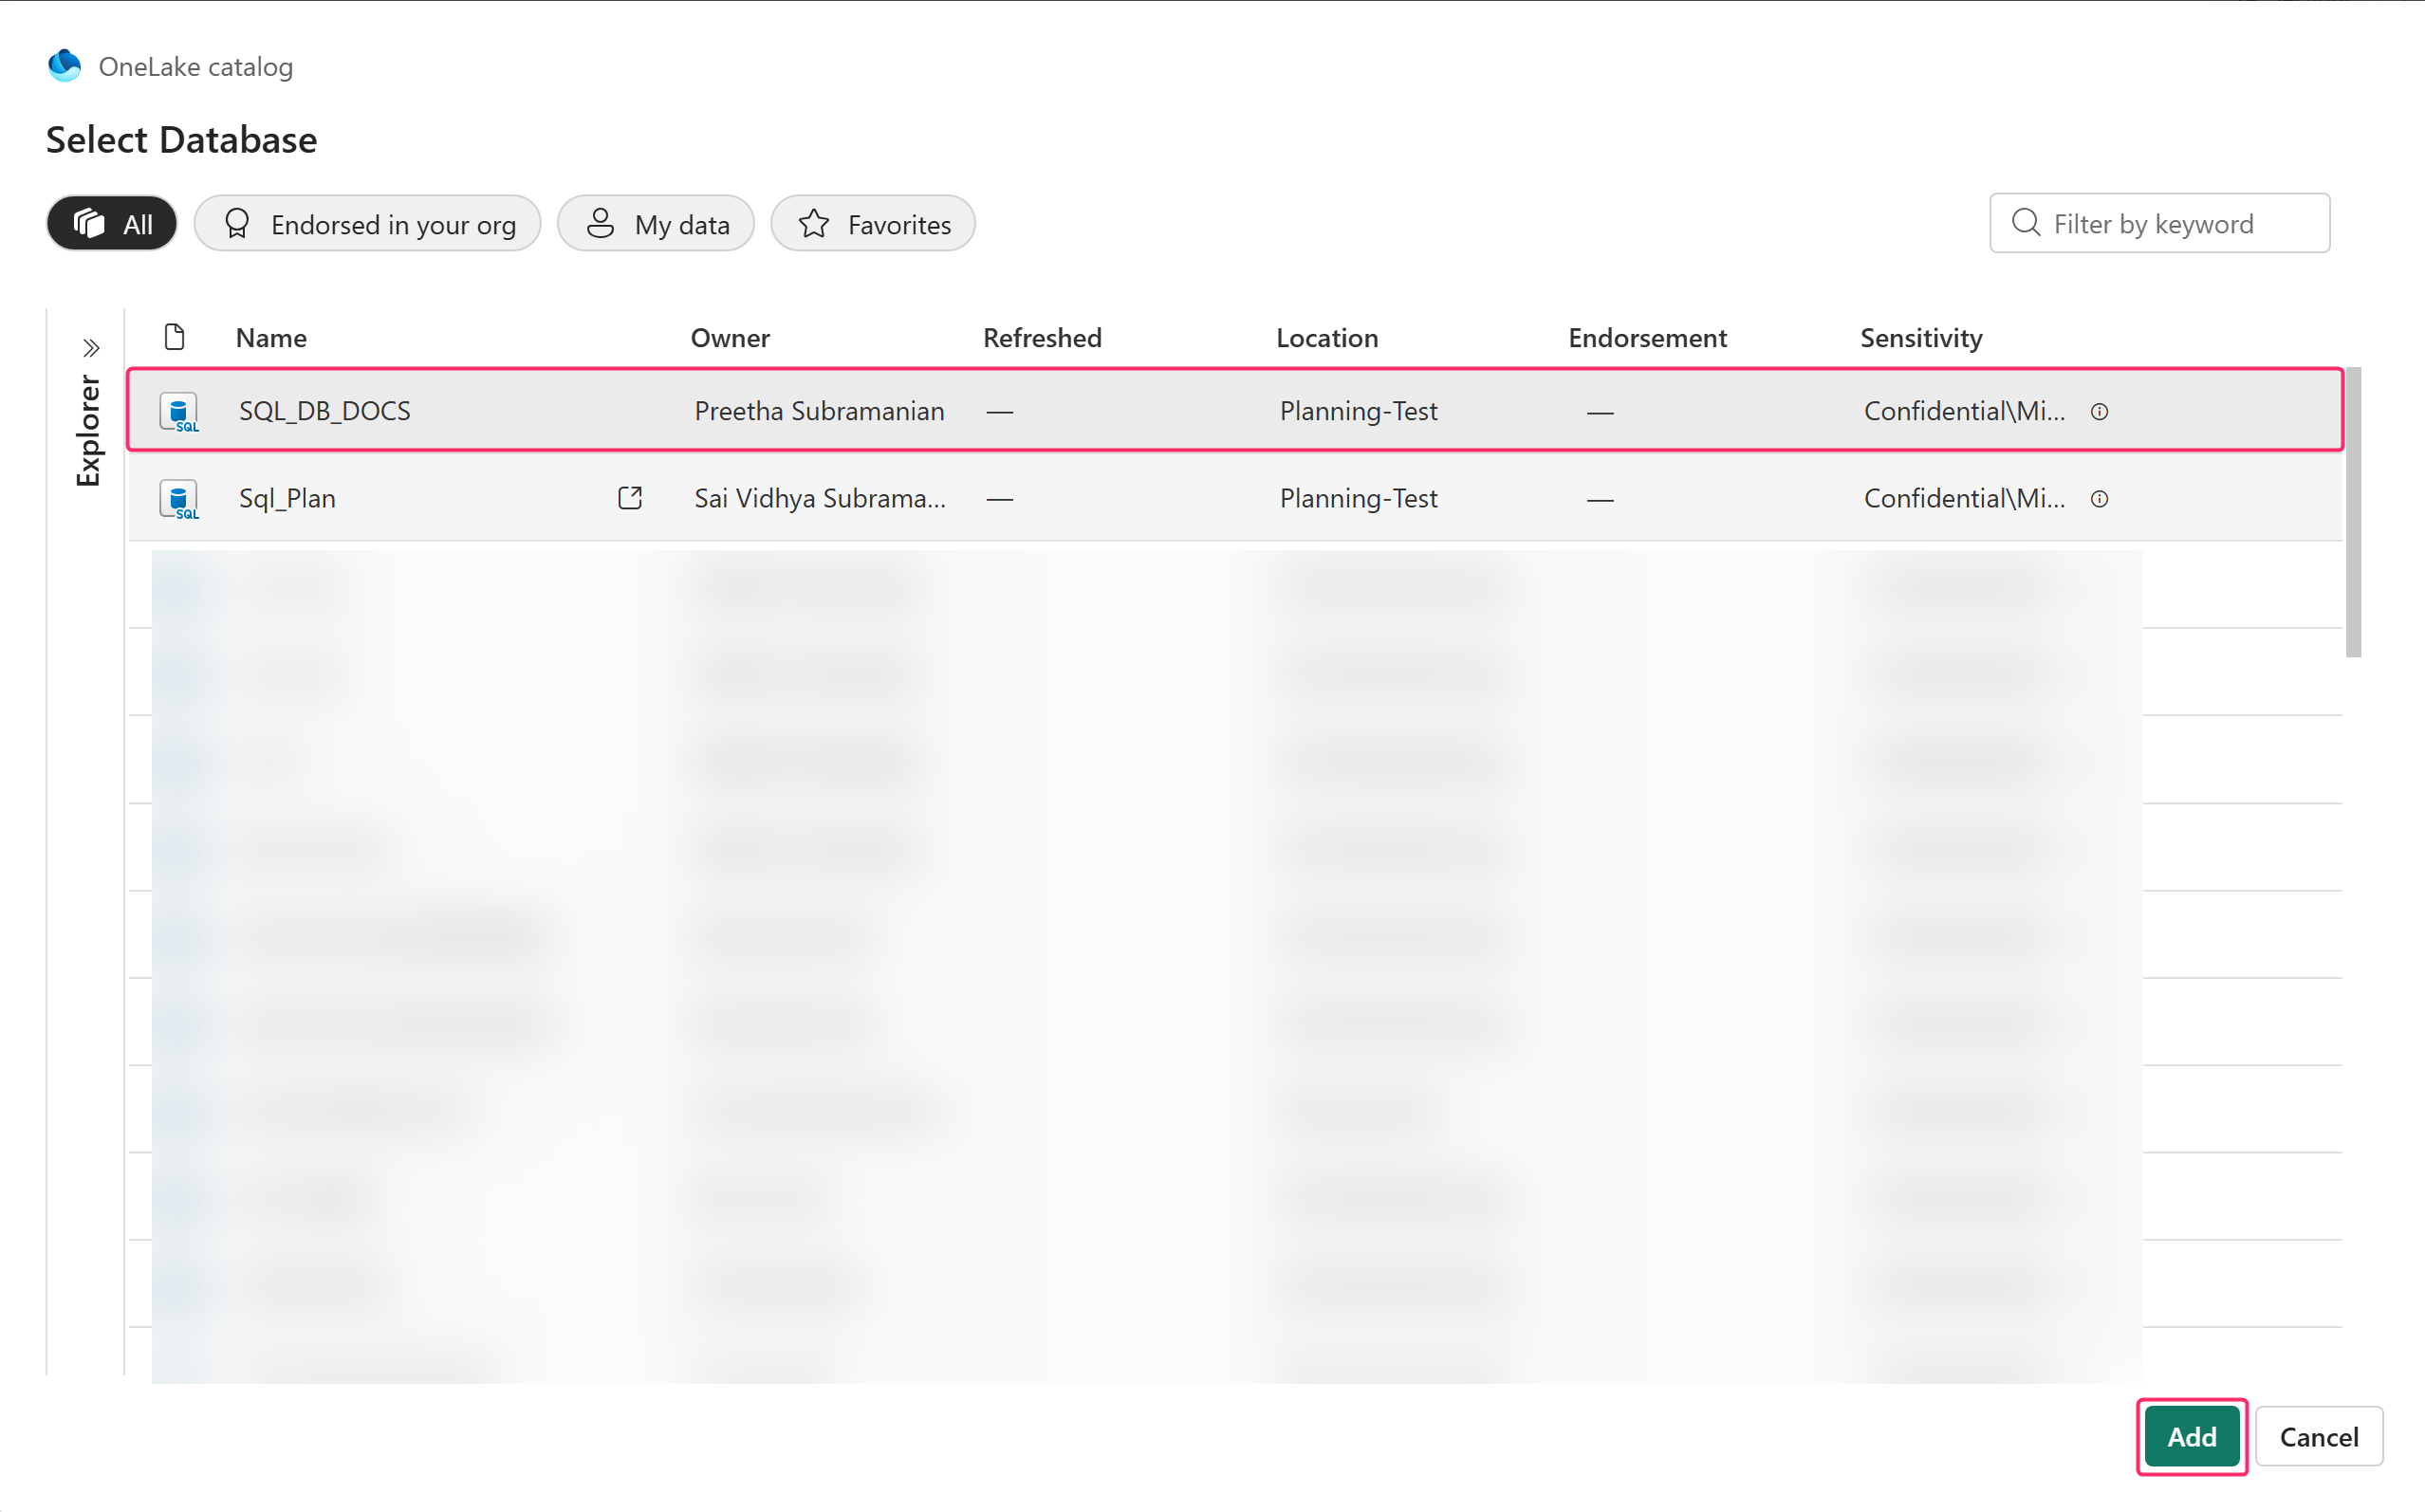2425x1512 pixels.
Task: Sort by the Name column header
Action: pyautogui.click(x=271, y=338)
